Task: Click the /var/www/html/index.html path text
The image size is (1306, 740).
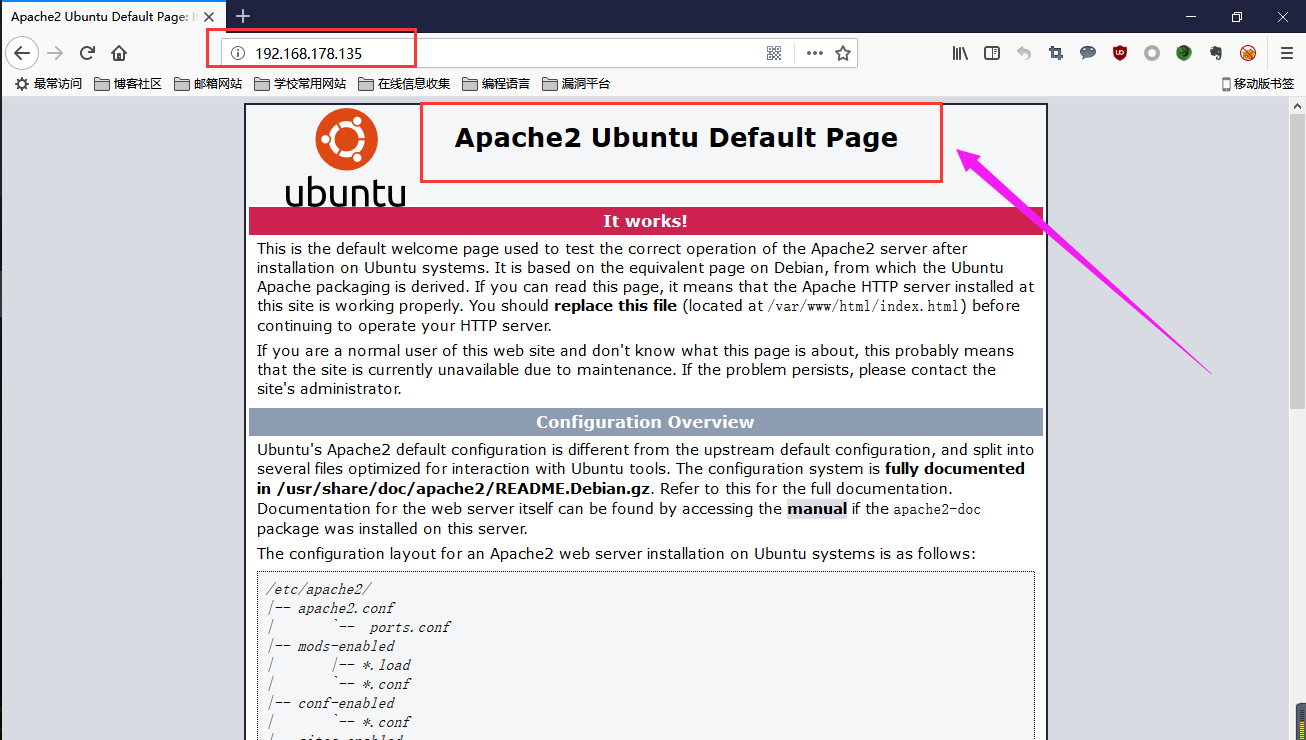Action: coord(864,306)
